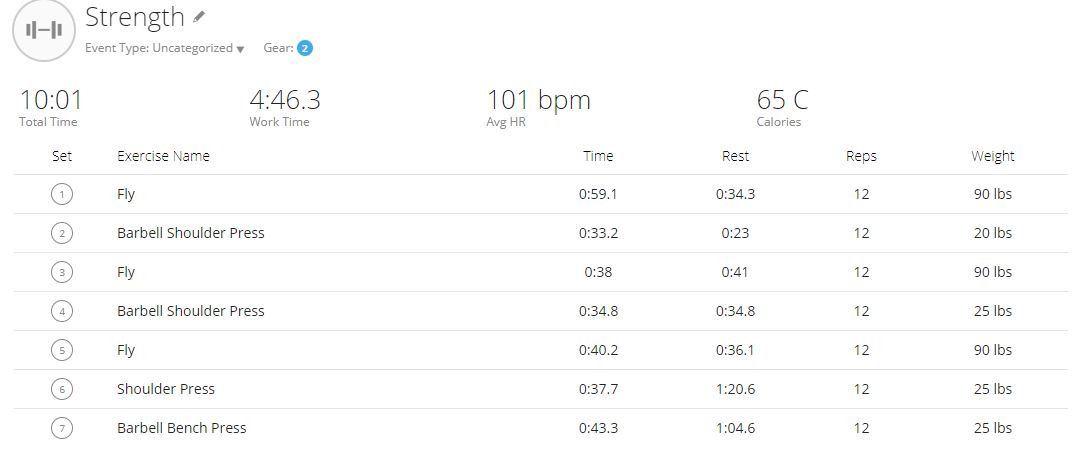Open the Event Type Uncategorized dropdown
This screenshot has height=465, width=1087.
(x=165, y=49)
